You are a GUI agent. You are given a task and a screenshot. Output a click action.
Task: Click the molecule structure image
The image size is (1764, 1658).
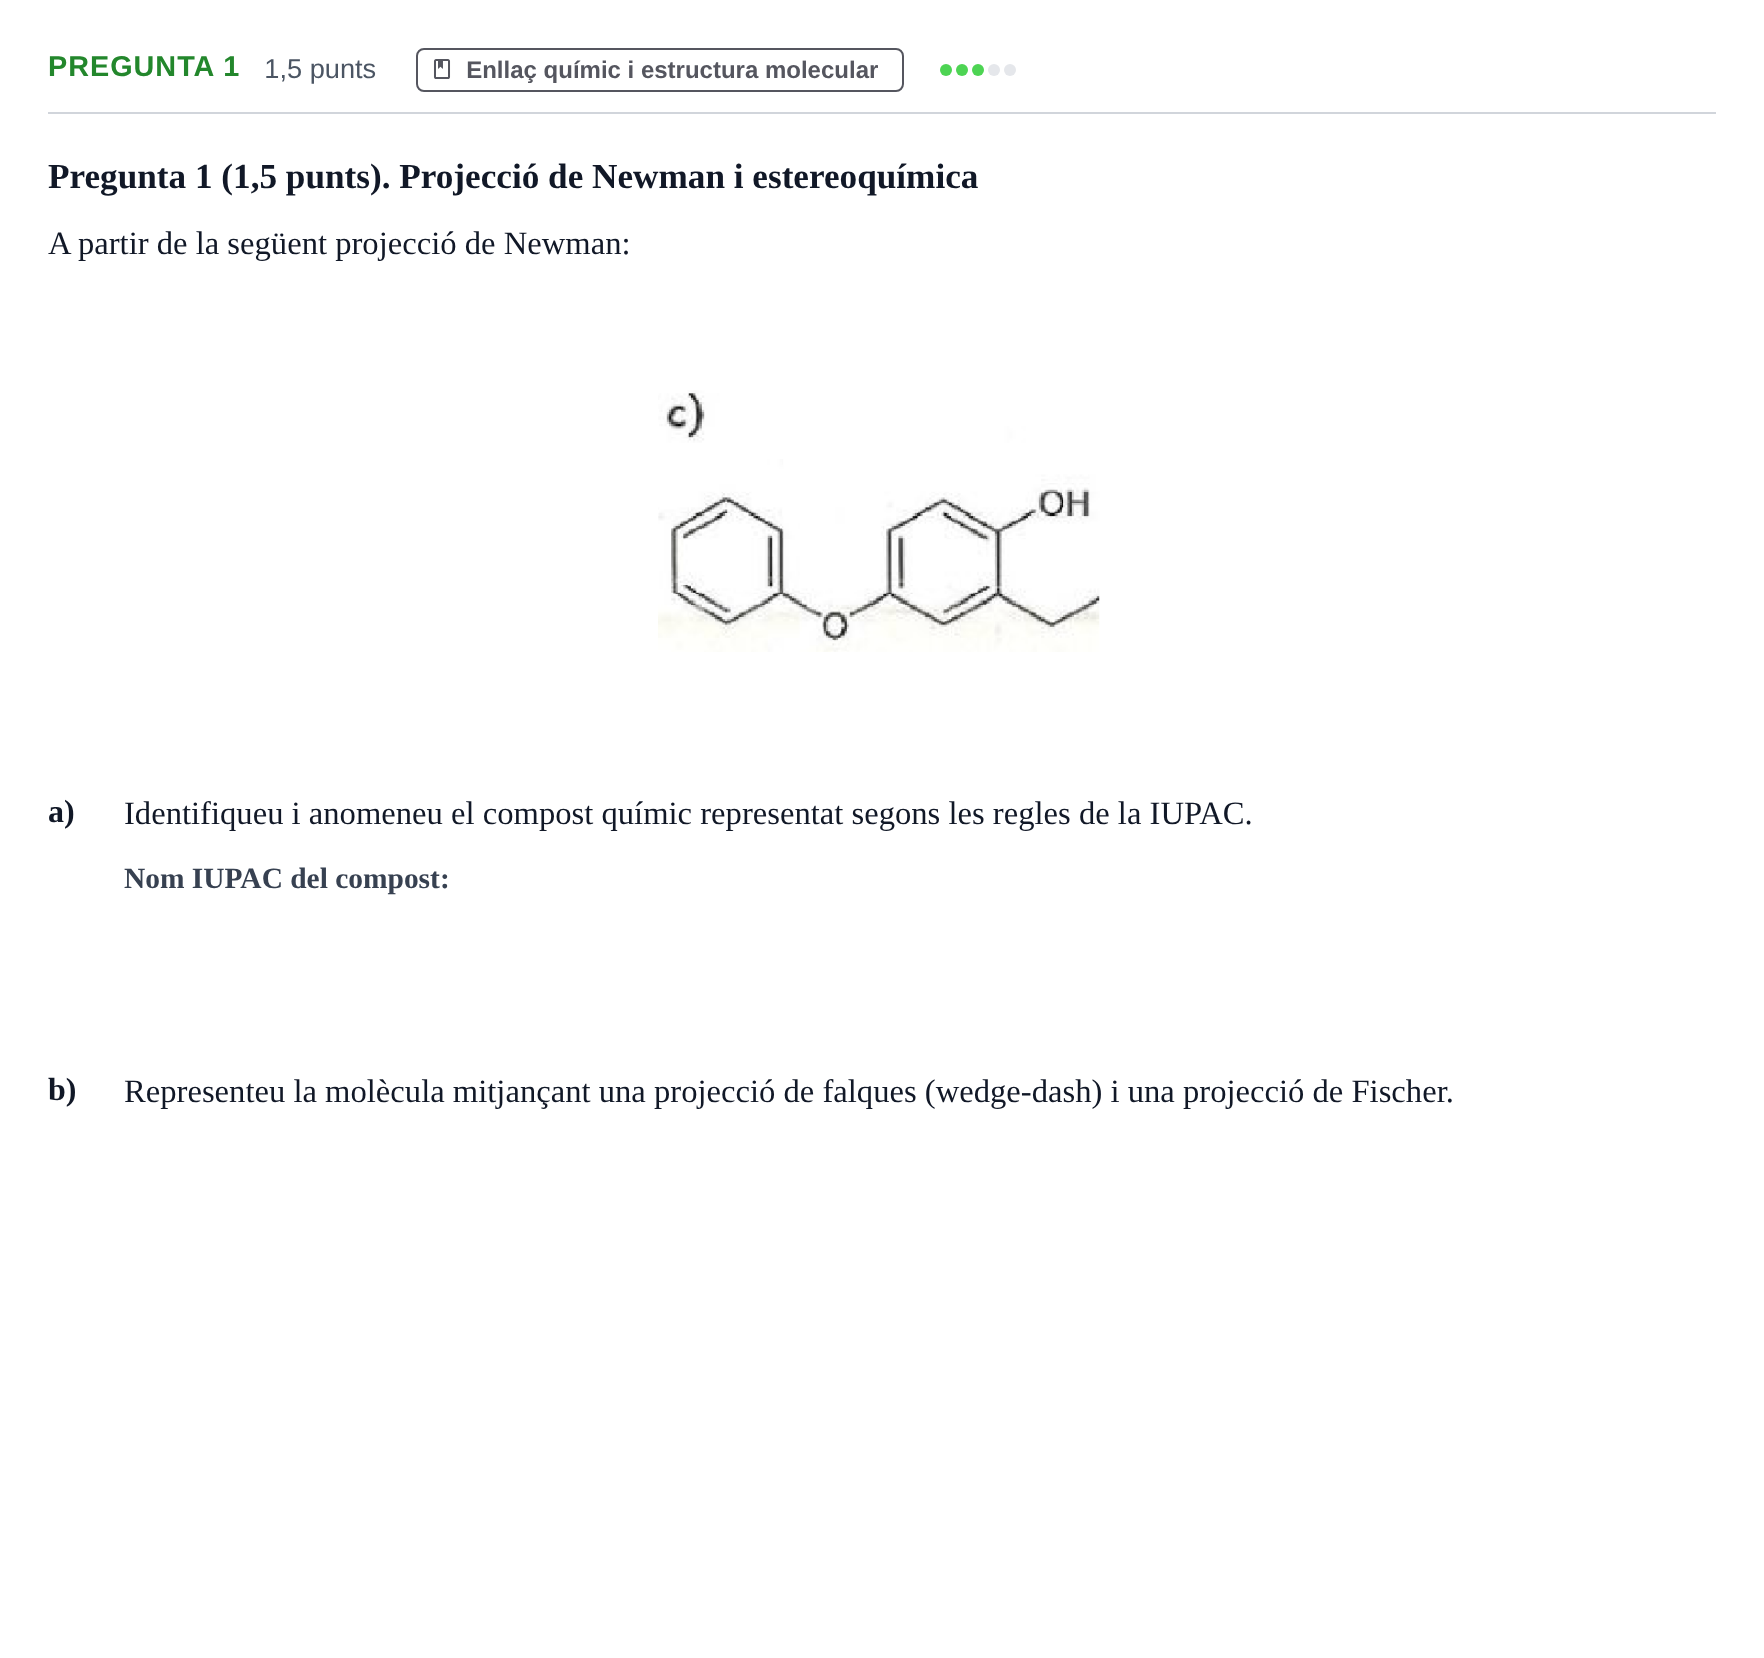tap(878, 521)
